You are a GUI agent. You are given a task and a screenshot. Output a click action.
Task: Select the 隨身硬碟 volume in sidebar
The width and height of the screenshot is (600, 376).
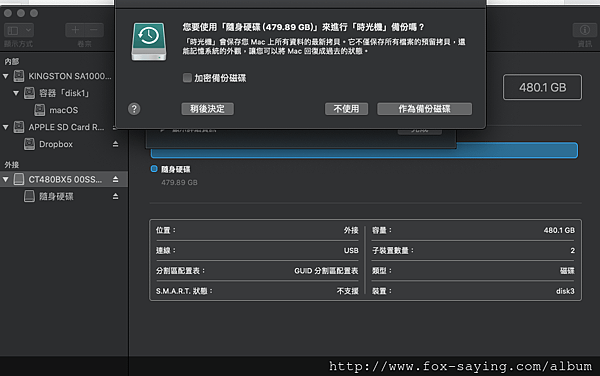pyautogui.click(x=56, y=196)
